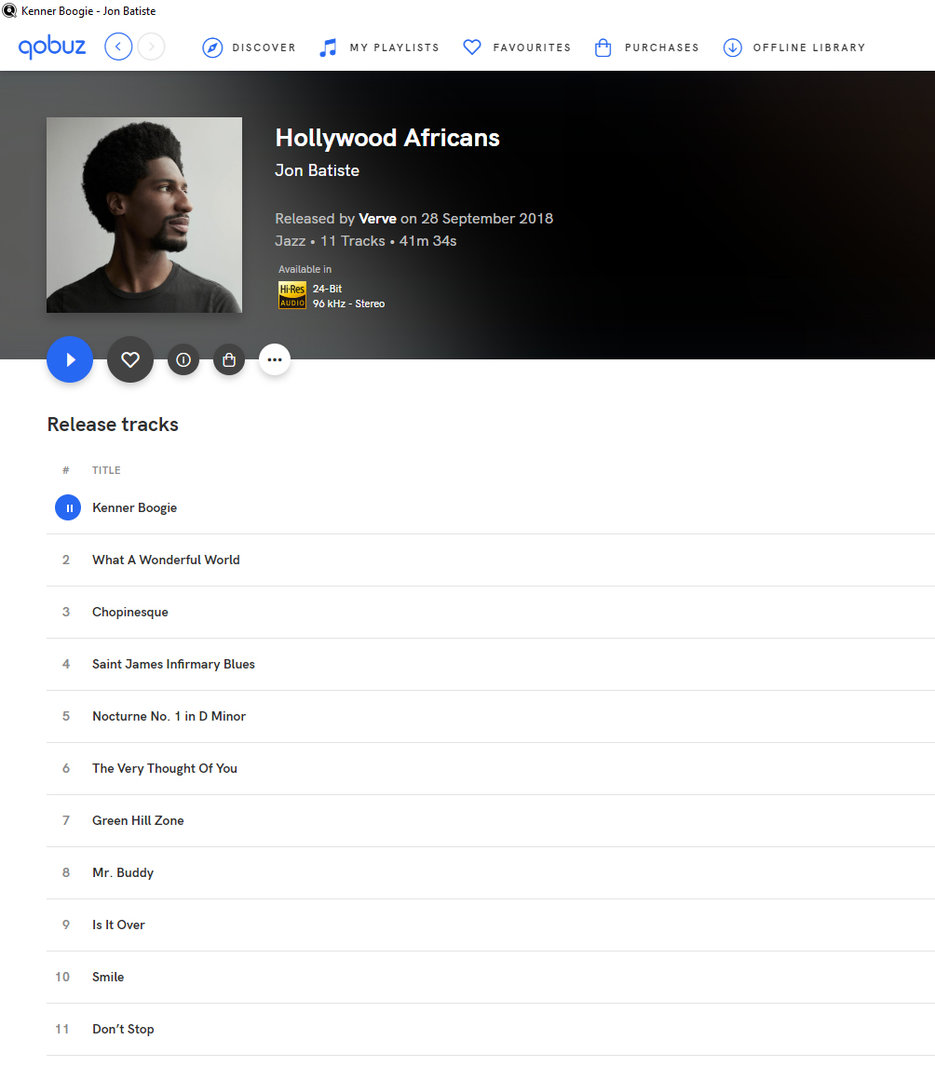The height and width of the screenshot is (1080, 935).
Task: Add album to favourites with heart icon
Action: coord(130,360)
